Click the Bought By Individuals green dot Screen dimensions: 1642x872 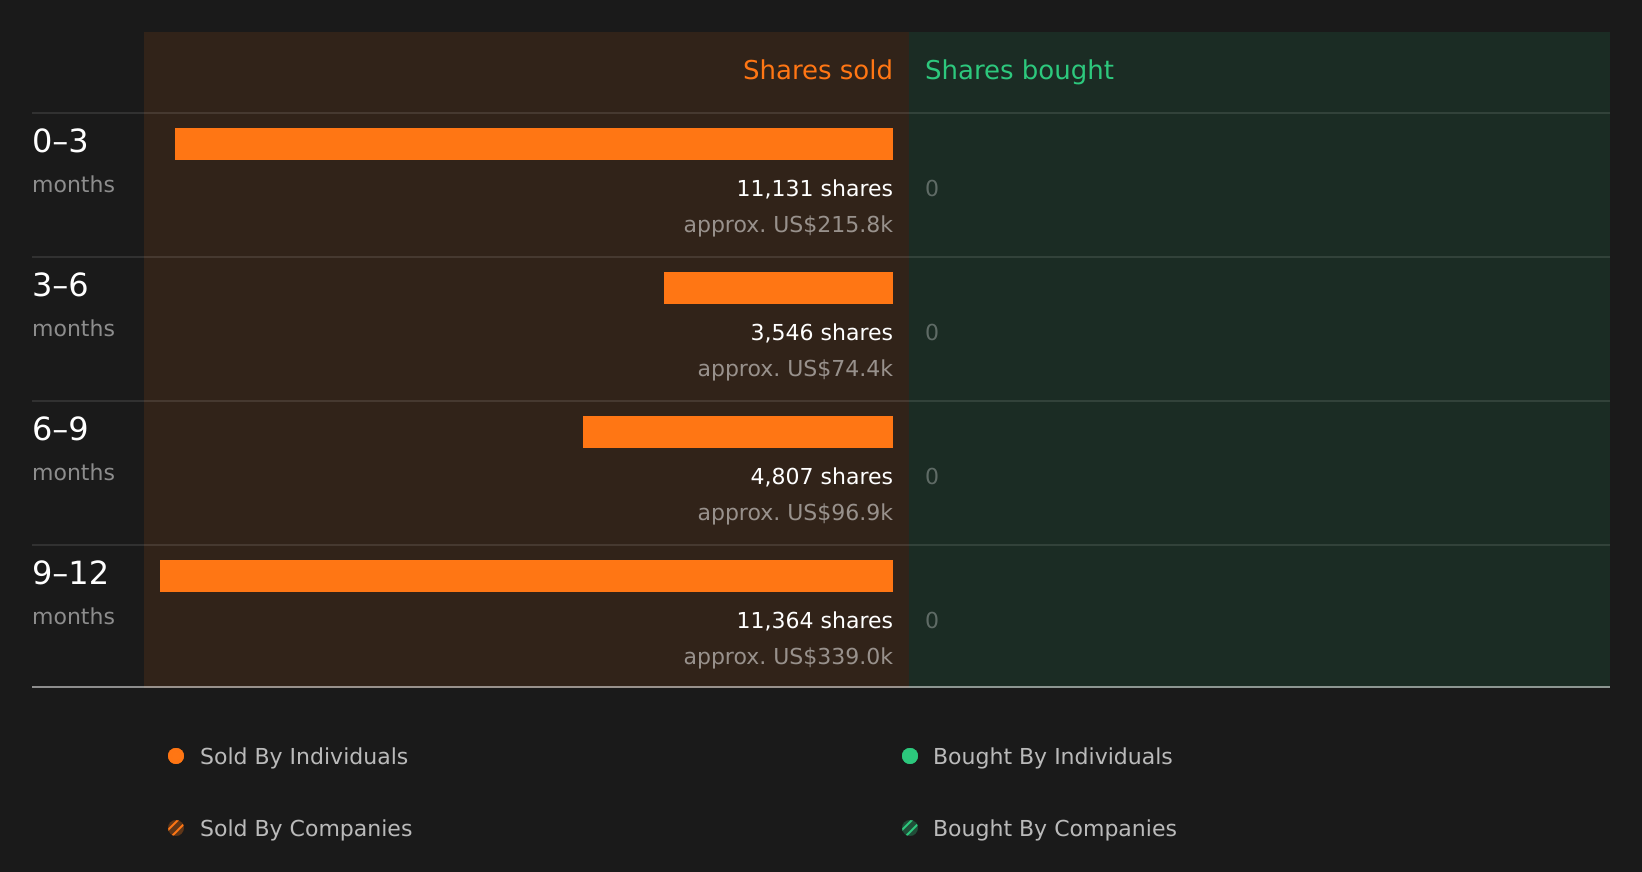[x=910, y=756]
